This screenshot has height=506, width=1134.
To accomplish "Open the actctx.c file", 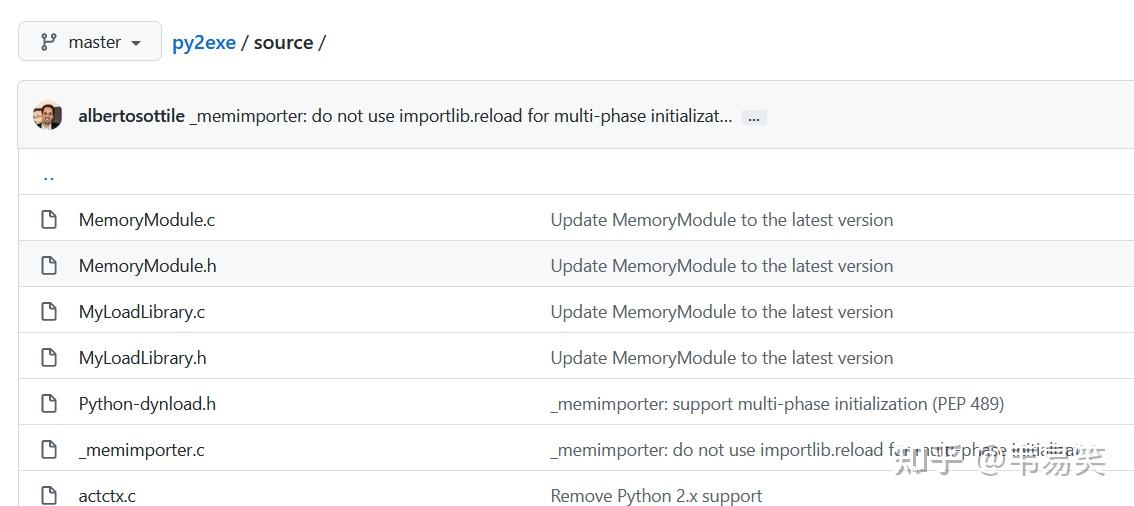I will point(107,496).
